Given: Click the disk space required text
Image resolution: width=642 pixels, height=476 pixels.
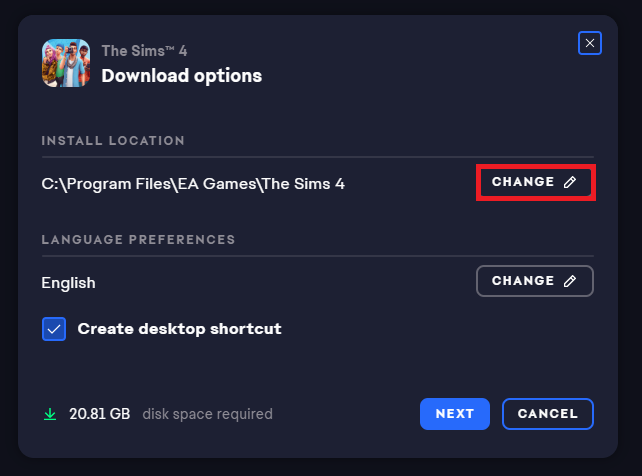Looking at the screenshot, I should (x=207, y=413).
